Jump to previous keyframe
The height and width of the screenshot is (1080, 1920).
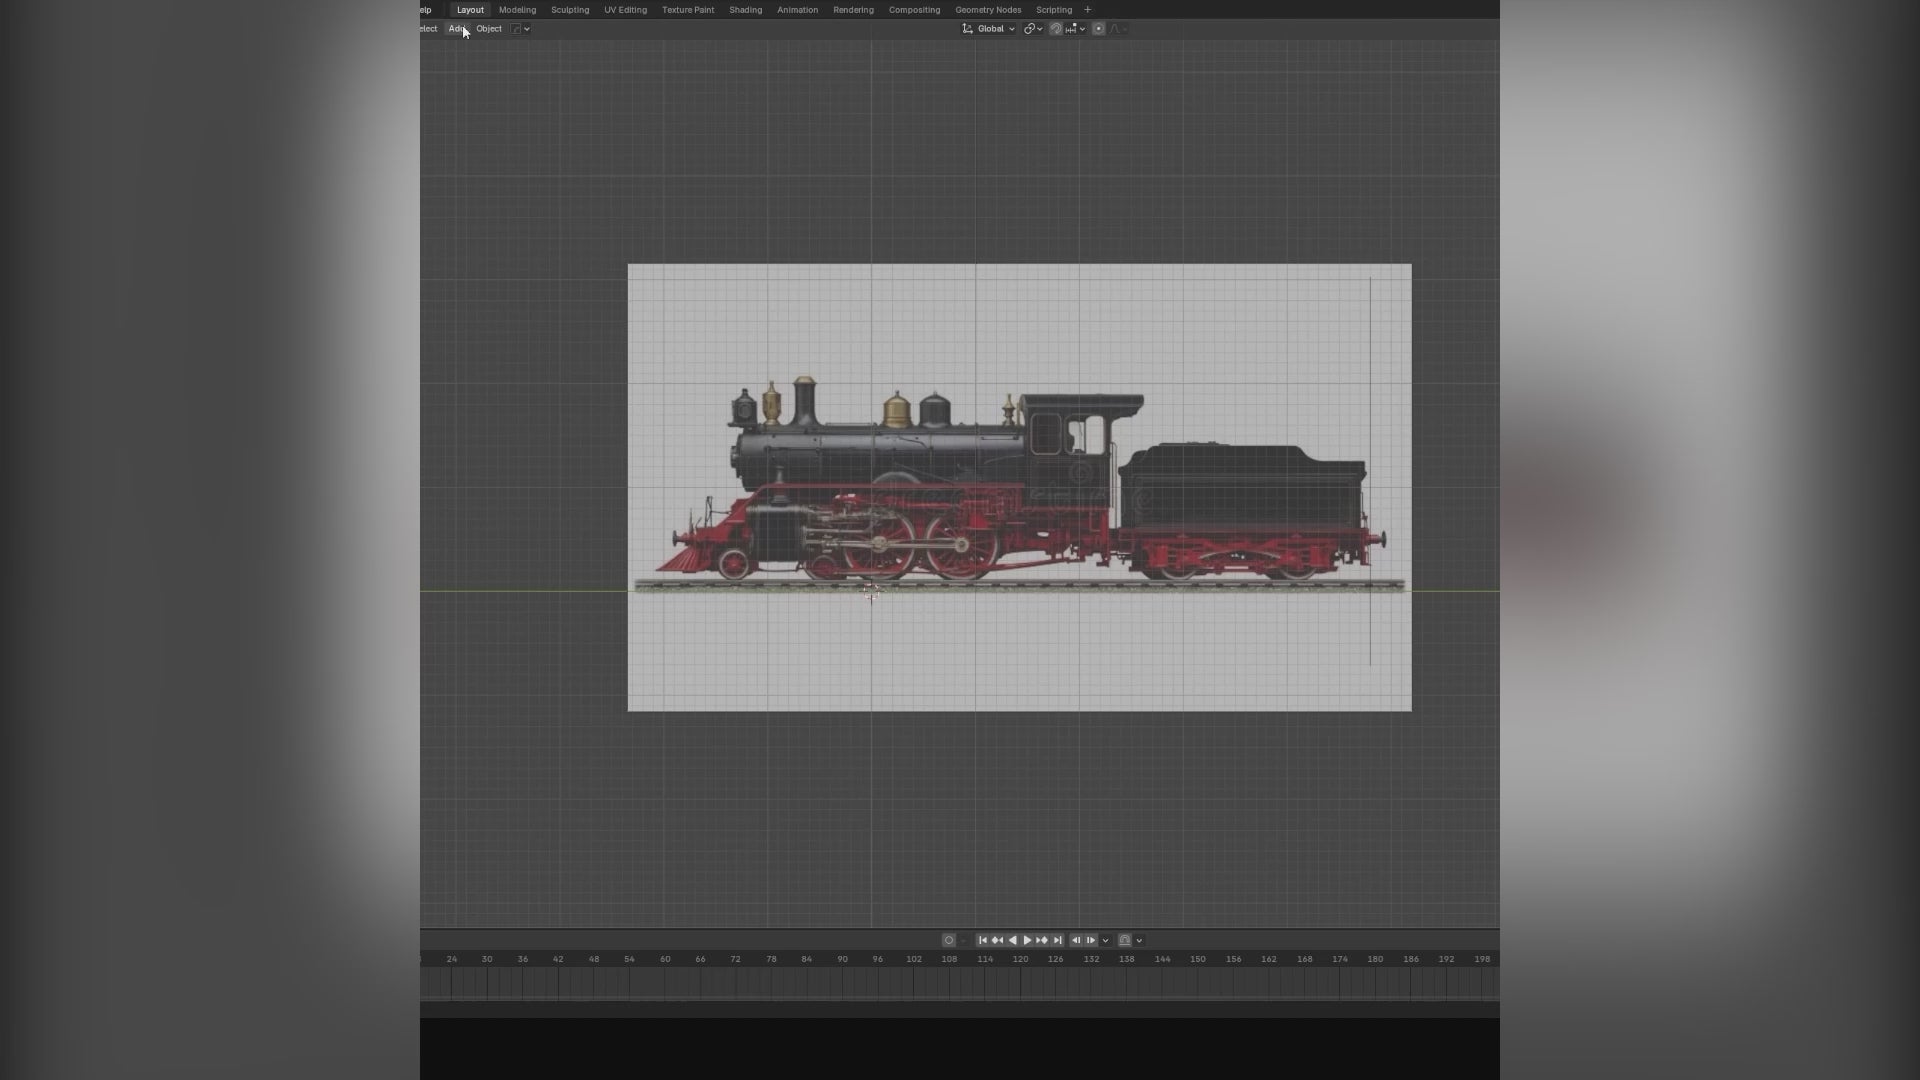click(997, 940)
